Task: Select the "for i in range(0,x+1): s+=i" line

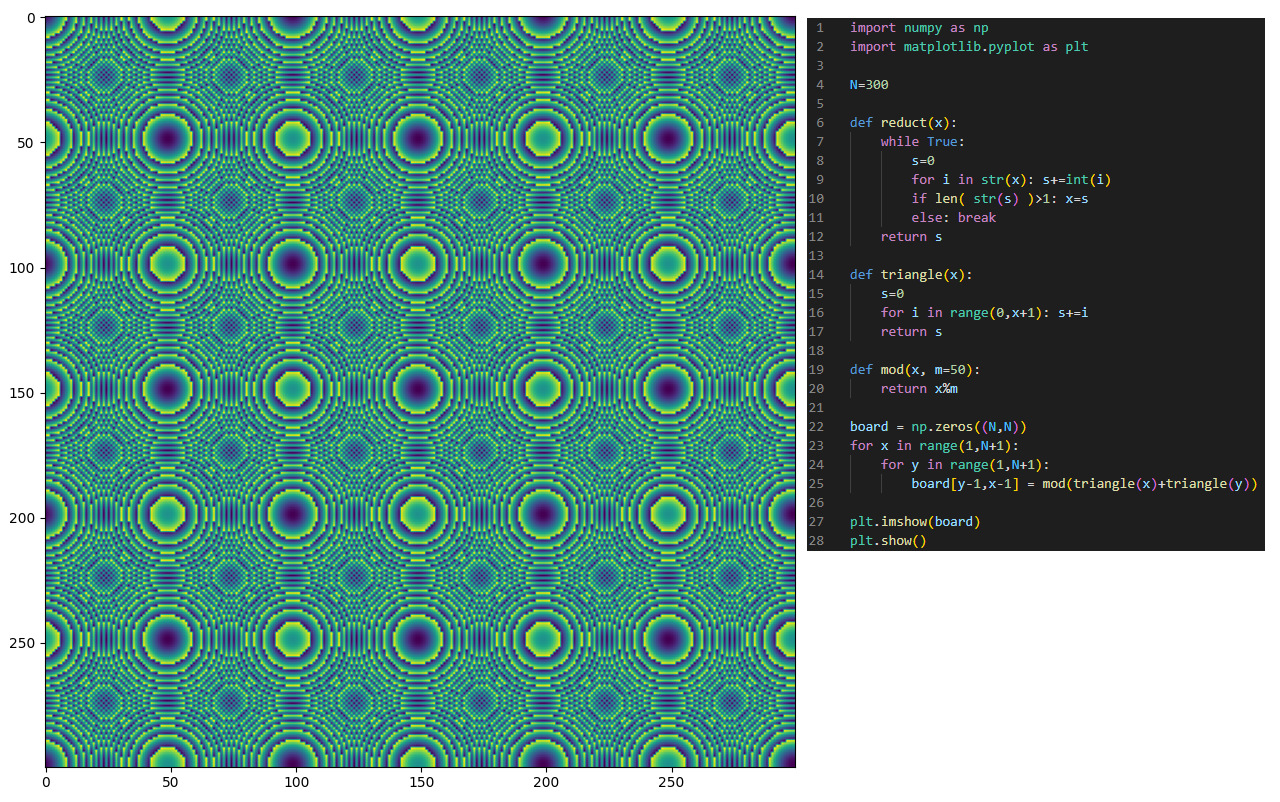Action: [985, 313]
